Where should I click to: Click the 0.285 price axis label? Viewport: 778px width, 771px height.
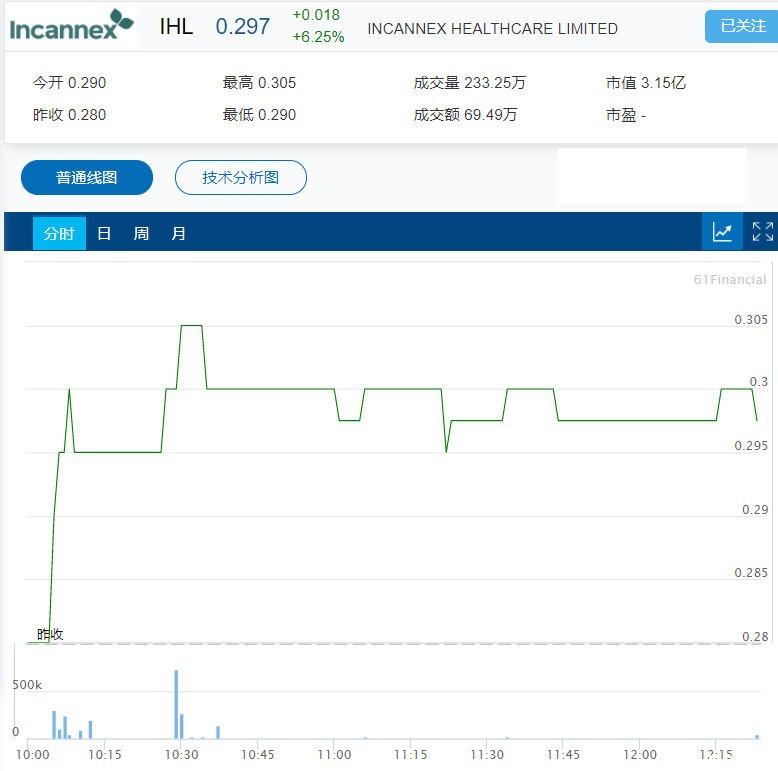click(751, 573)
